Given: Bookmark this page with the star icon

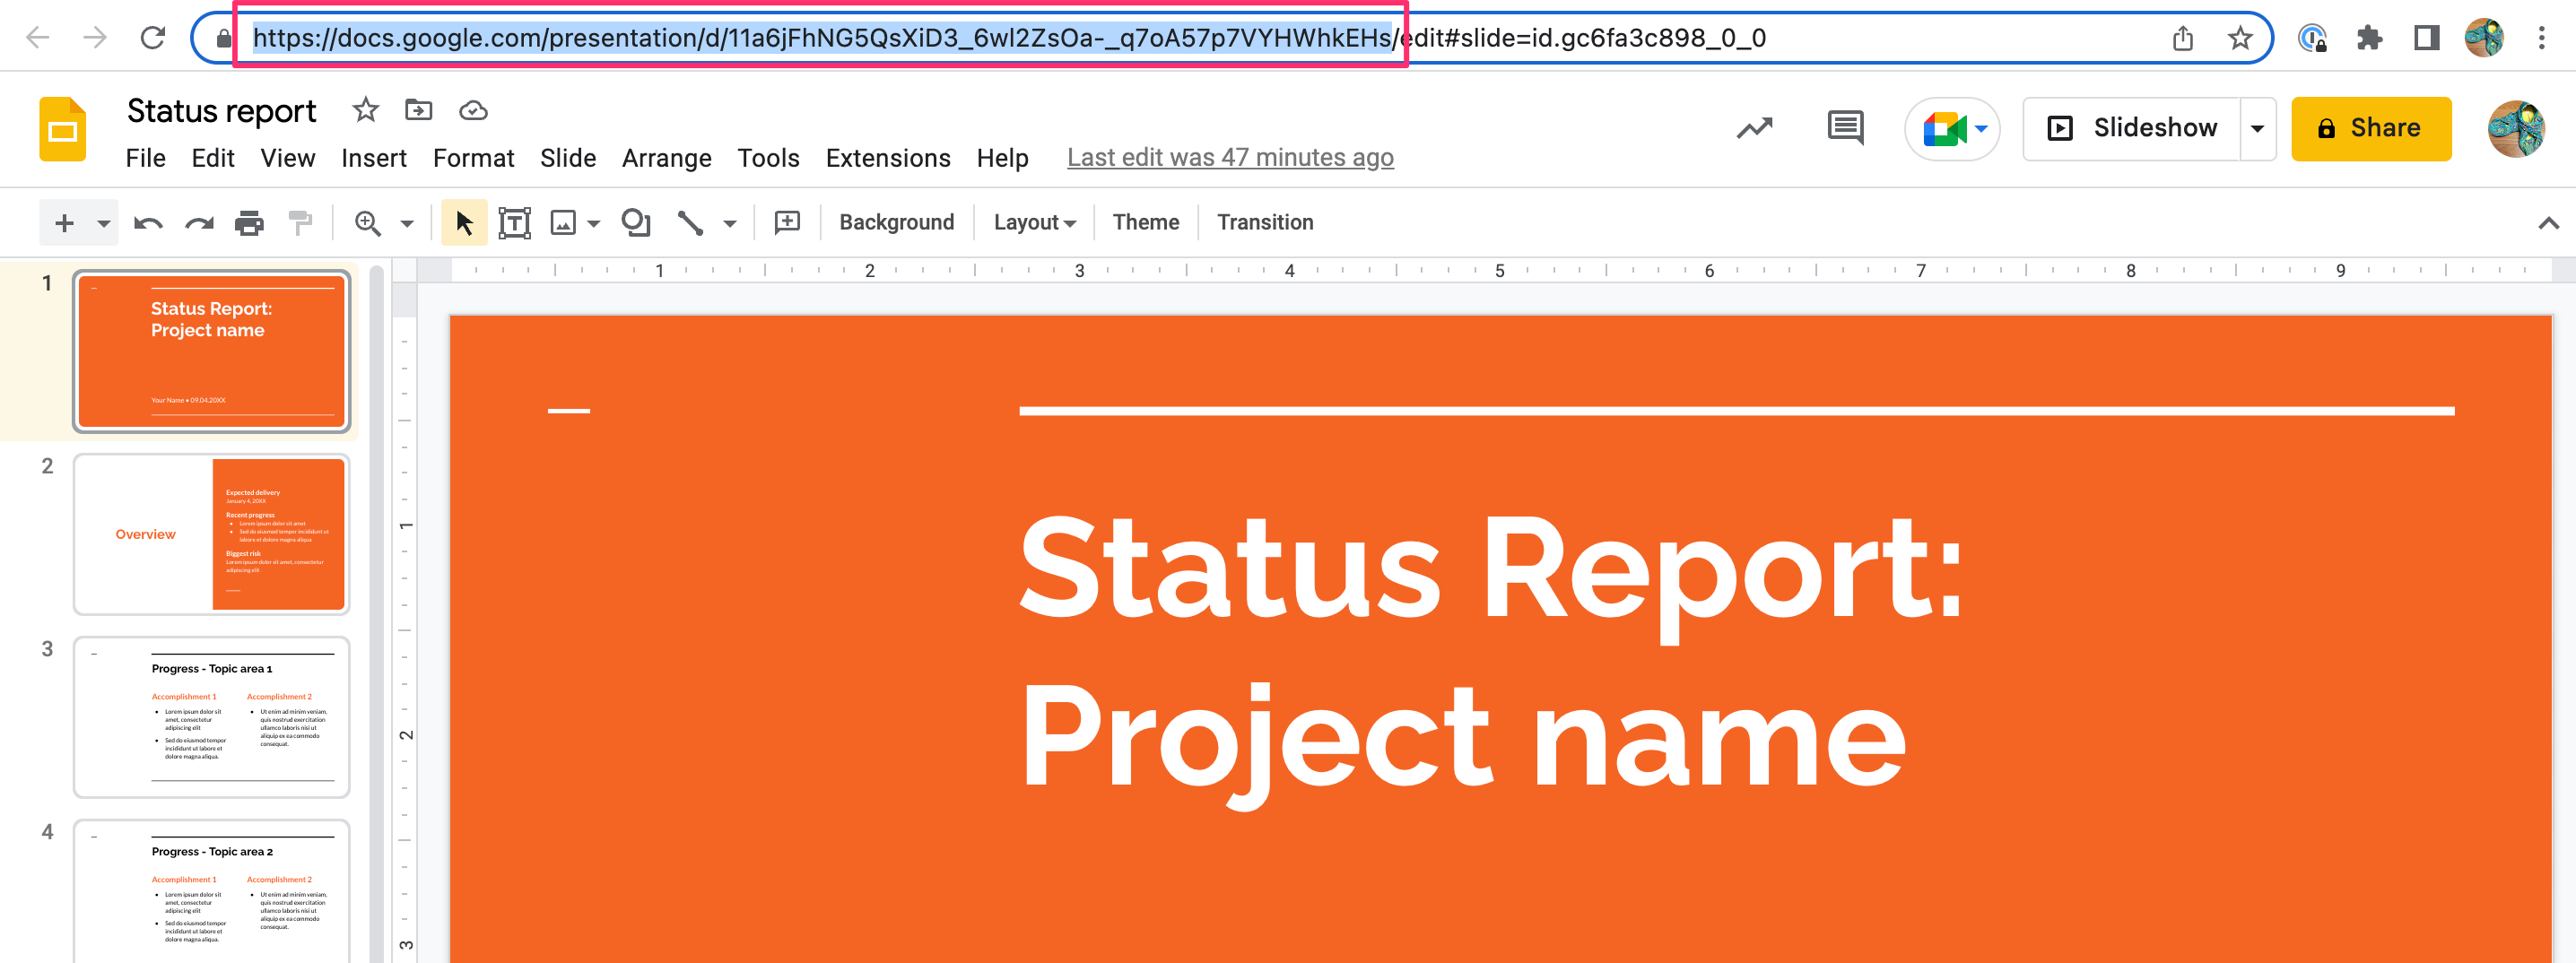Looking at the screenshot, I should tap(2240, 38).
